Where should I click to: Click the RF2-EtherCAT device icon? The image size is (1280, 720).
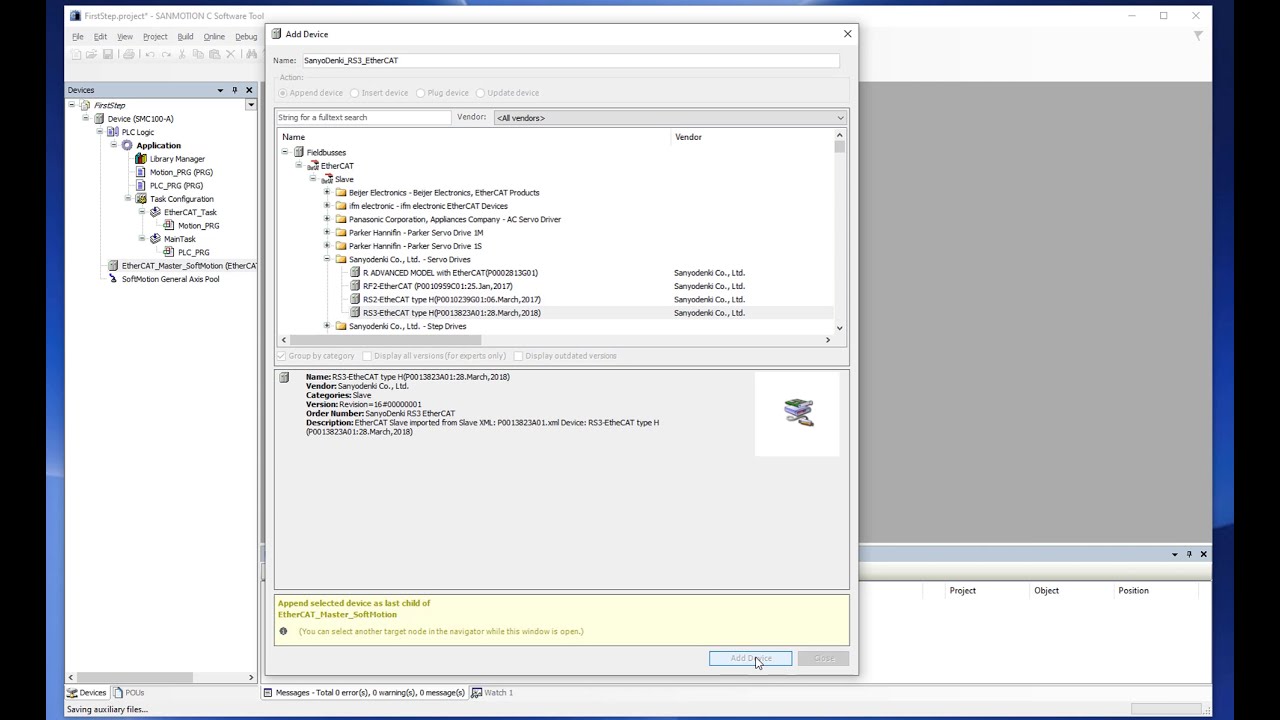pyautogui.click(x=355, y=286)
